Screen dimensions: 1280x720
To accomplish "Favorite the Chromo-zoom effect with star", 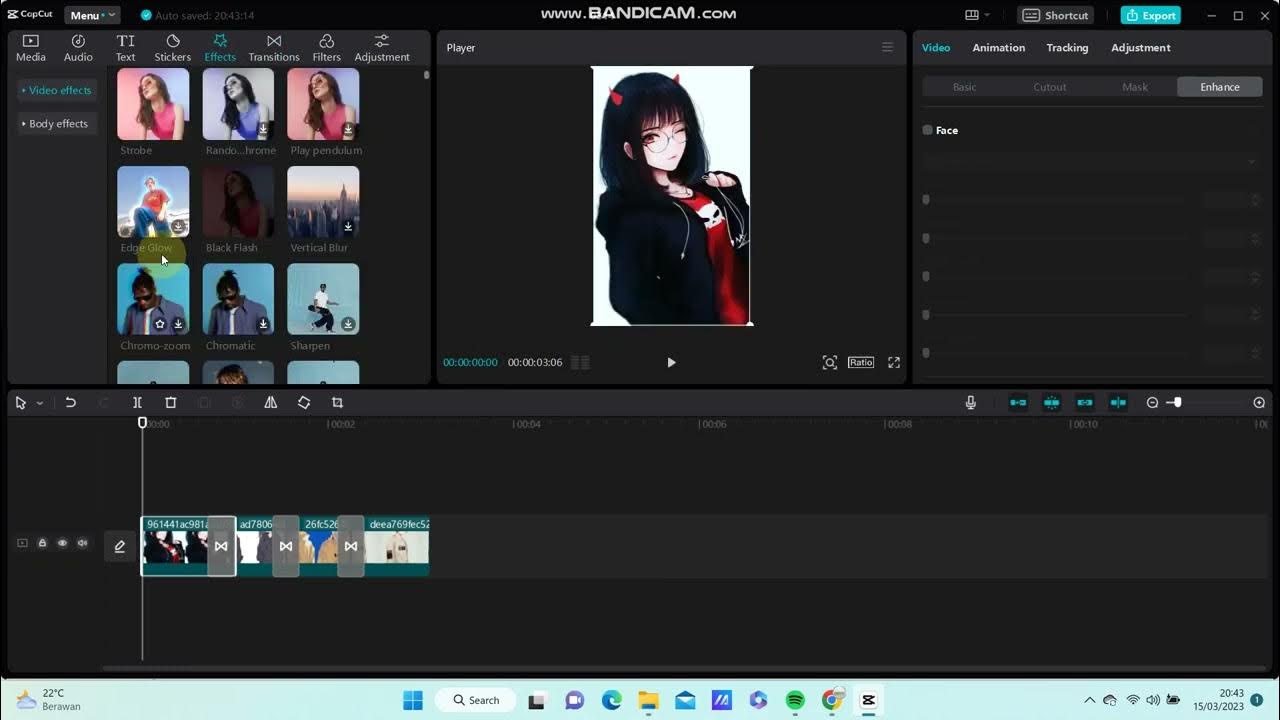I will 160,324.
